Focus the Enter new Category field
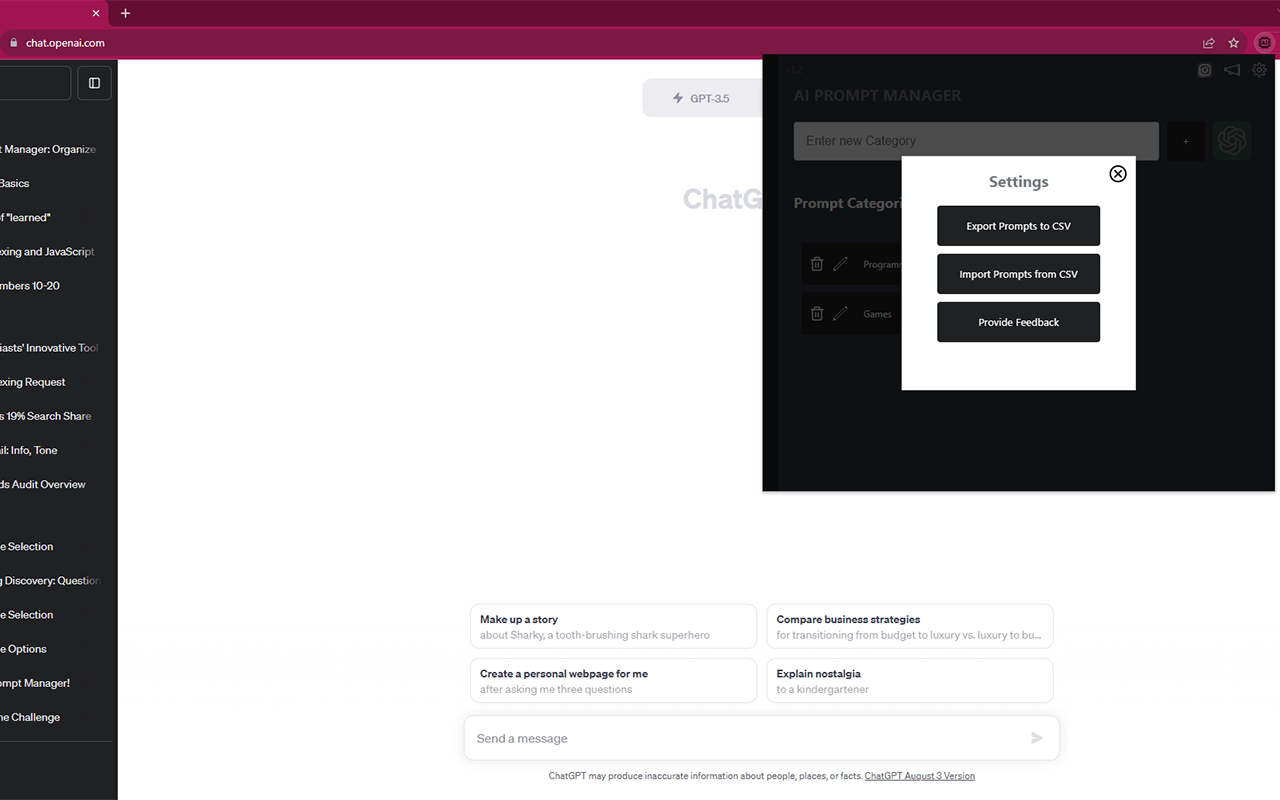Image resolution: width=1280 pixels, height=800 pixels. [976, 141]
